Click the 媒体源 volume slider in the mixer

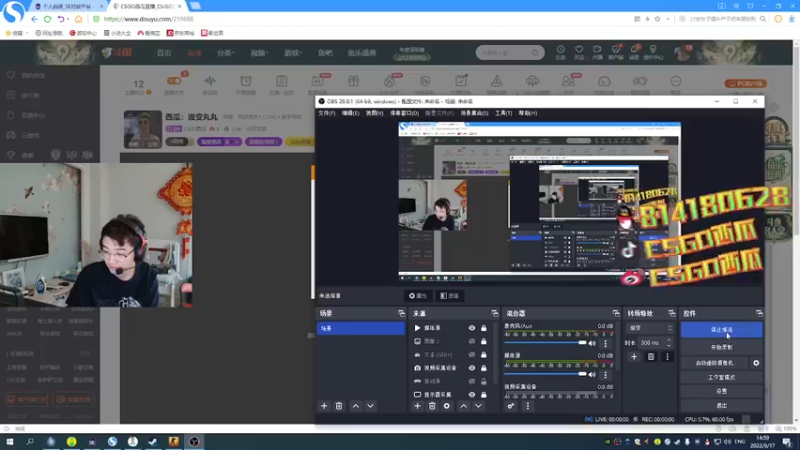click(545, 374)
